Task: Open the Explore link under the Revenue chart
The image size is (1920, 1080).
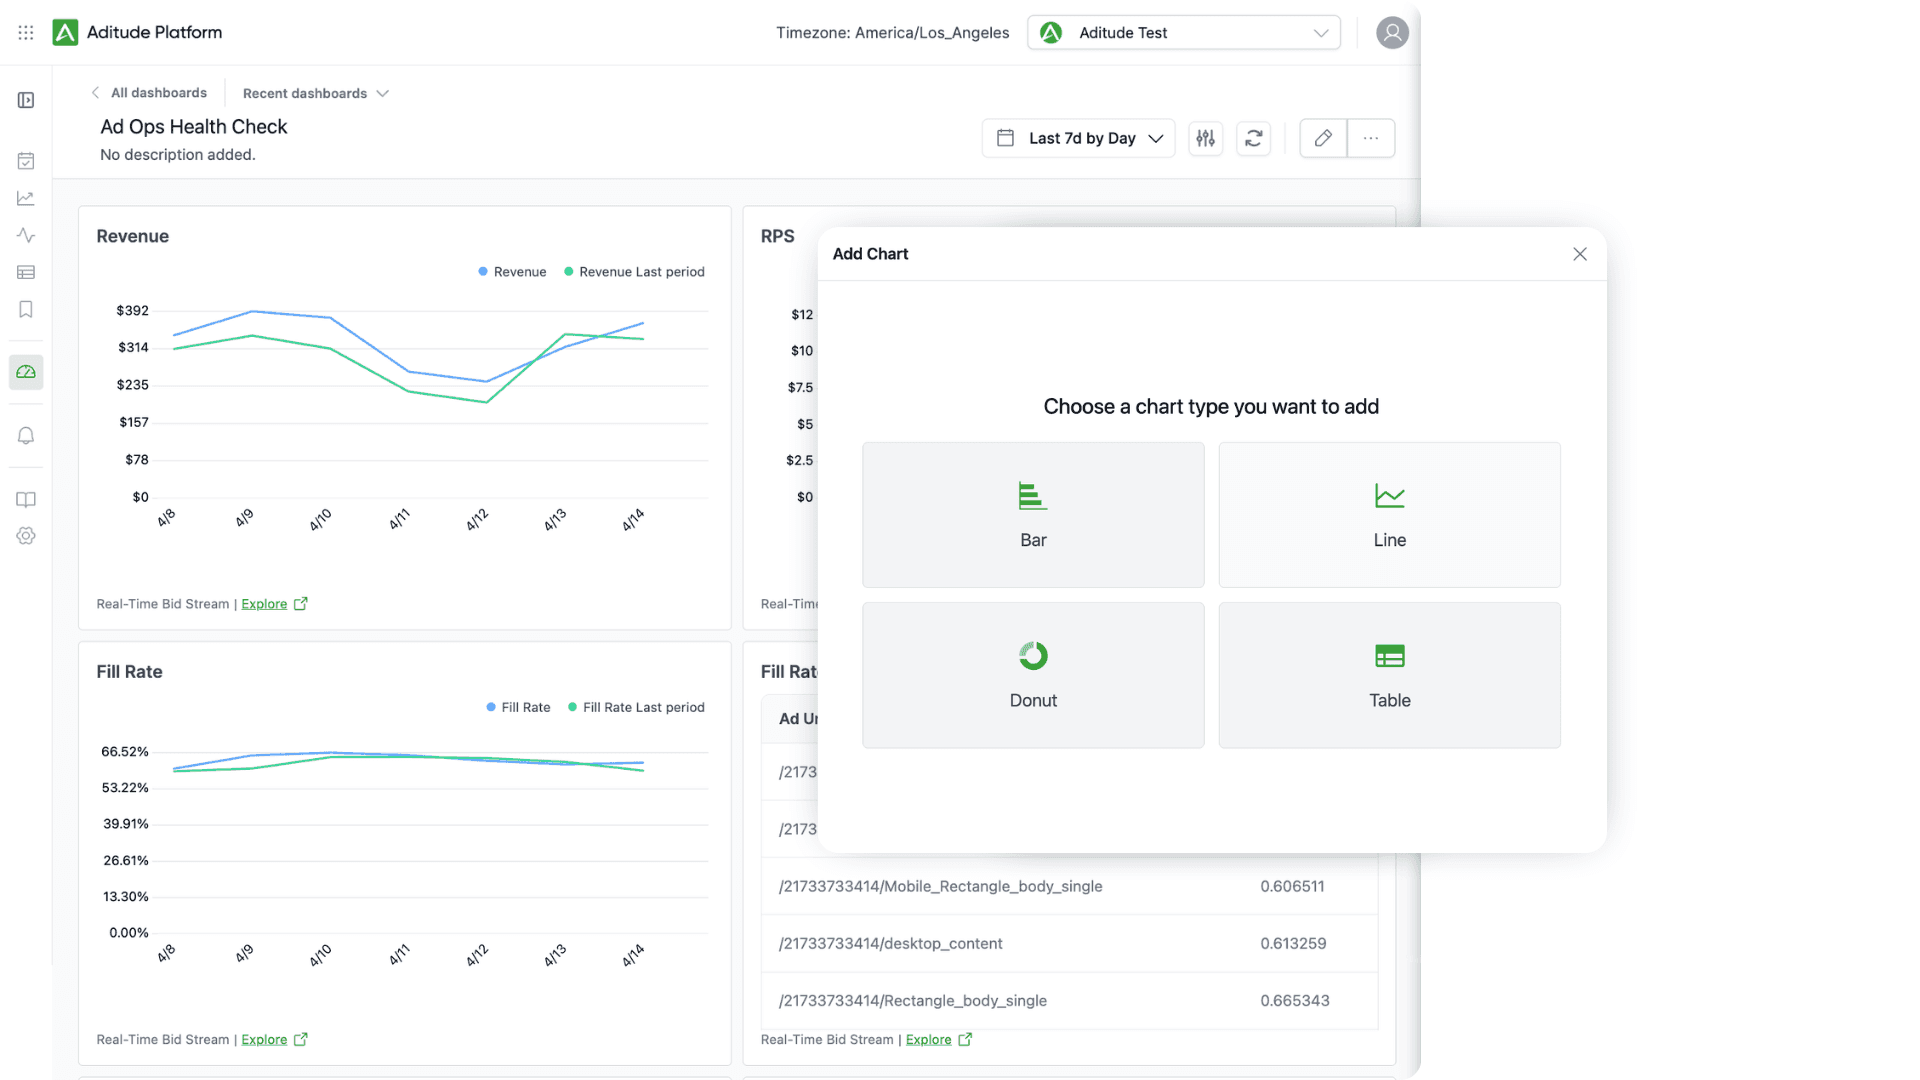Action: pyautogui.click(x=265, y=604)
